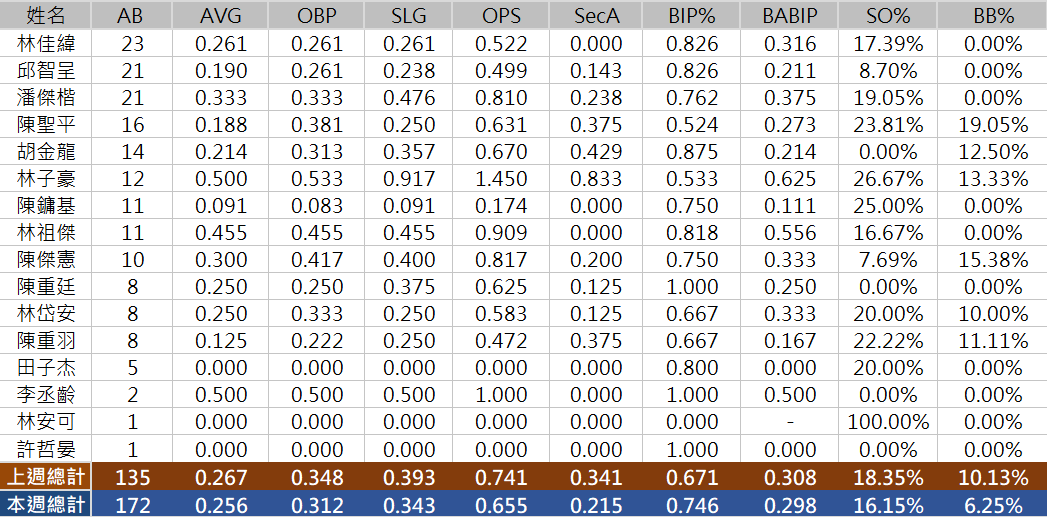The image size is (1047, 517).
Task: Select the OBP column header
Action: coord(317,15)
